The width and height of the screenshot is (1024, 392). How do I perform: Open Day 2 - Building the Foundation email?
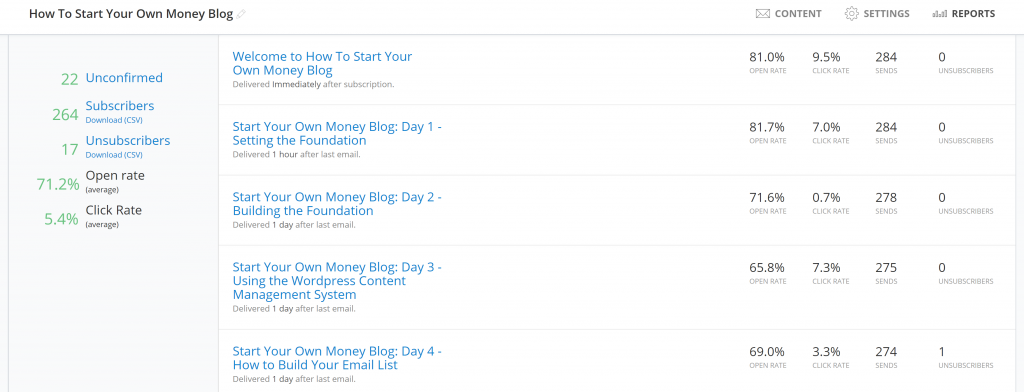(337, 204)
